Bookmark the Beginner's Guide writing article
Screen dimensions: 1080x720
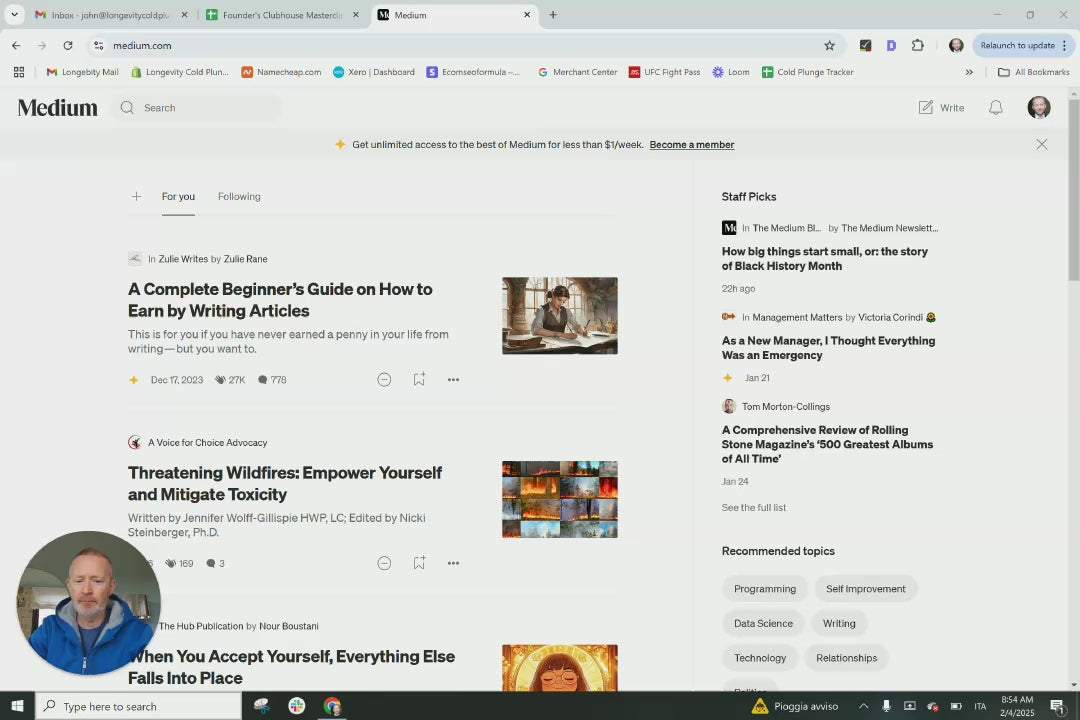[419, 380]
